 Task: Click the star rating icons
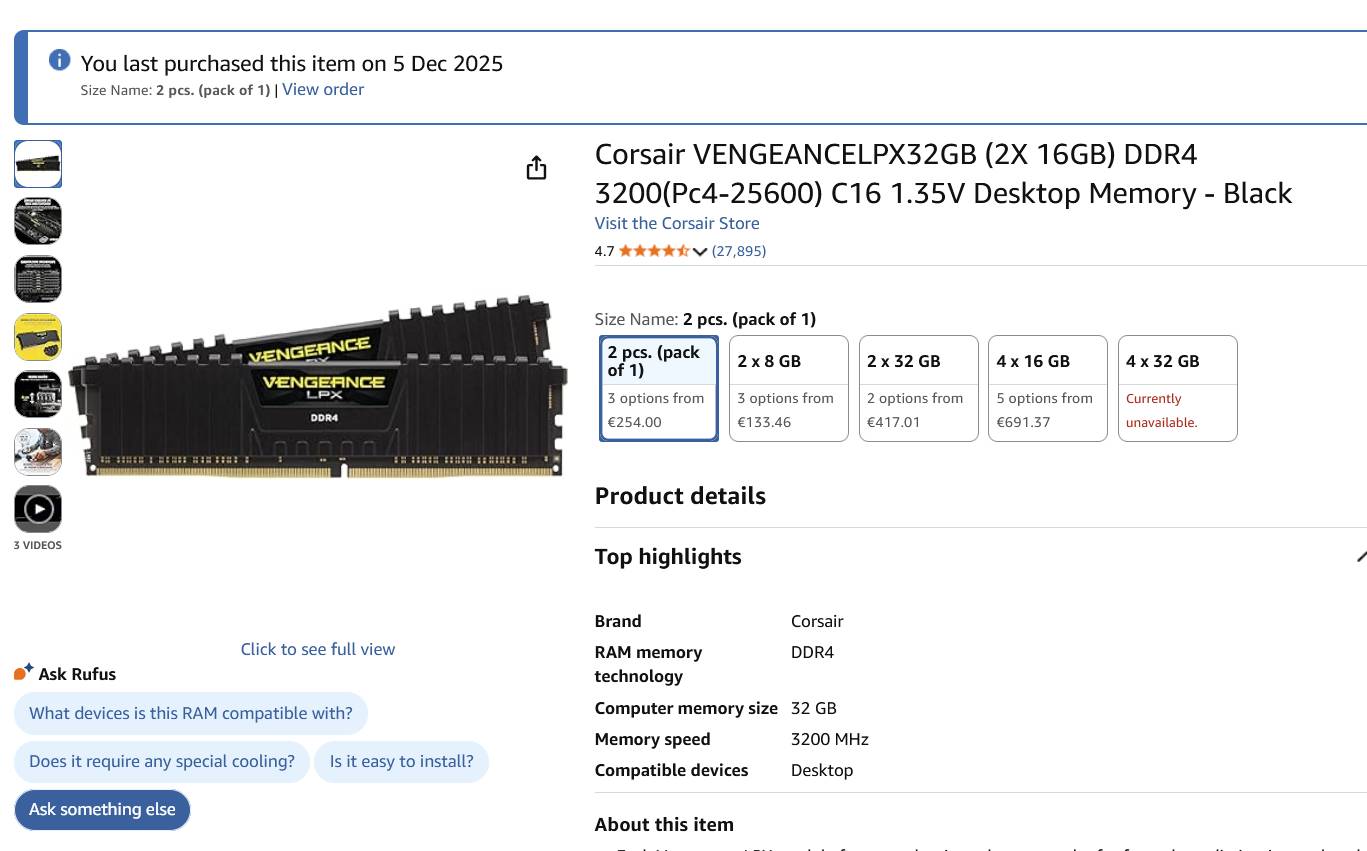654,251
